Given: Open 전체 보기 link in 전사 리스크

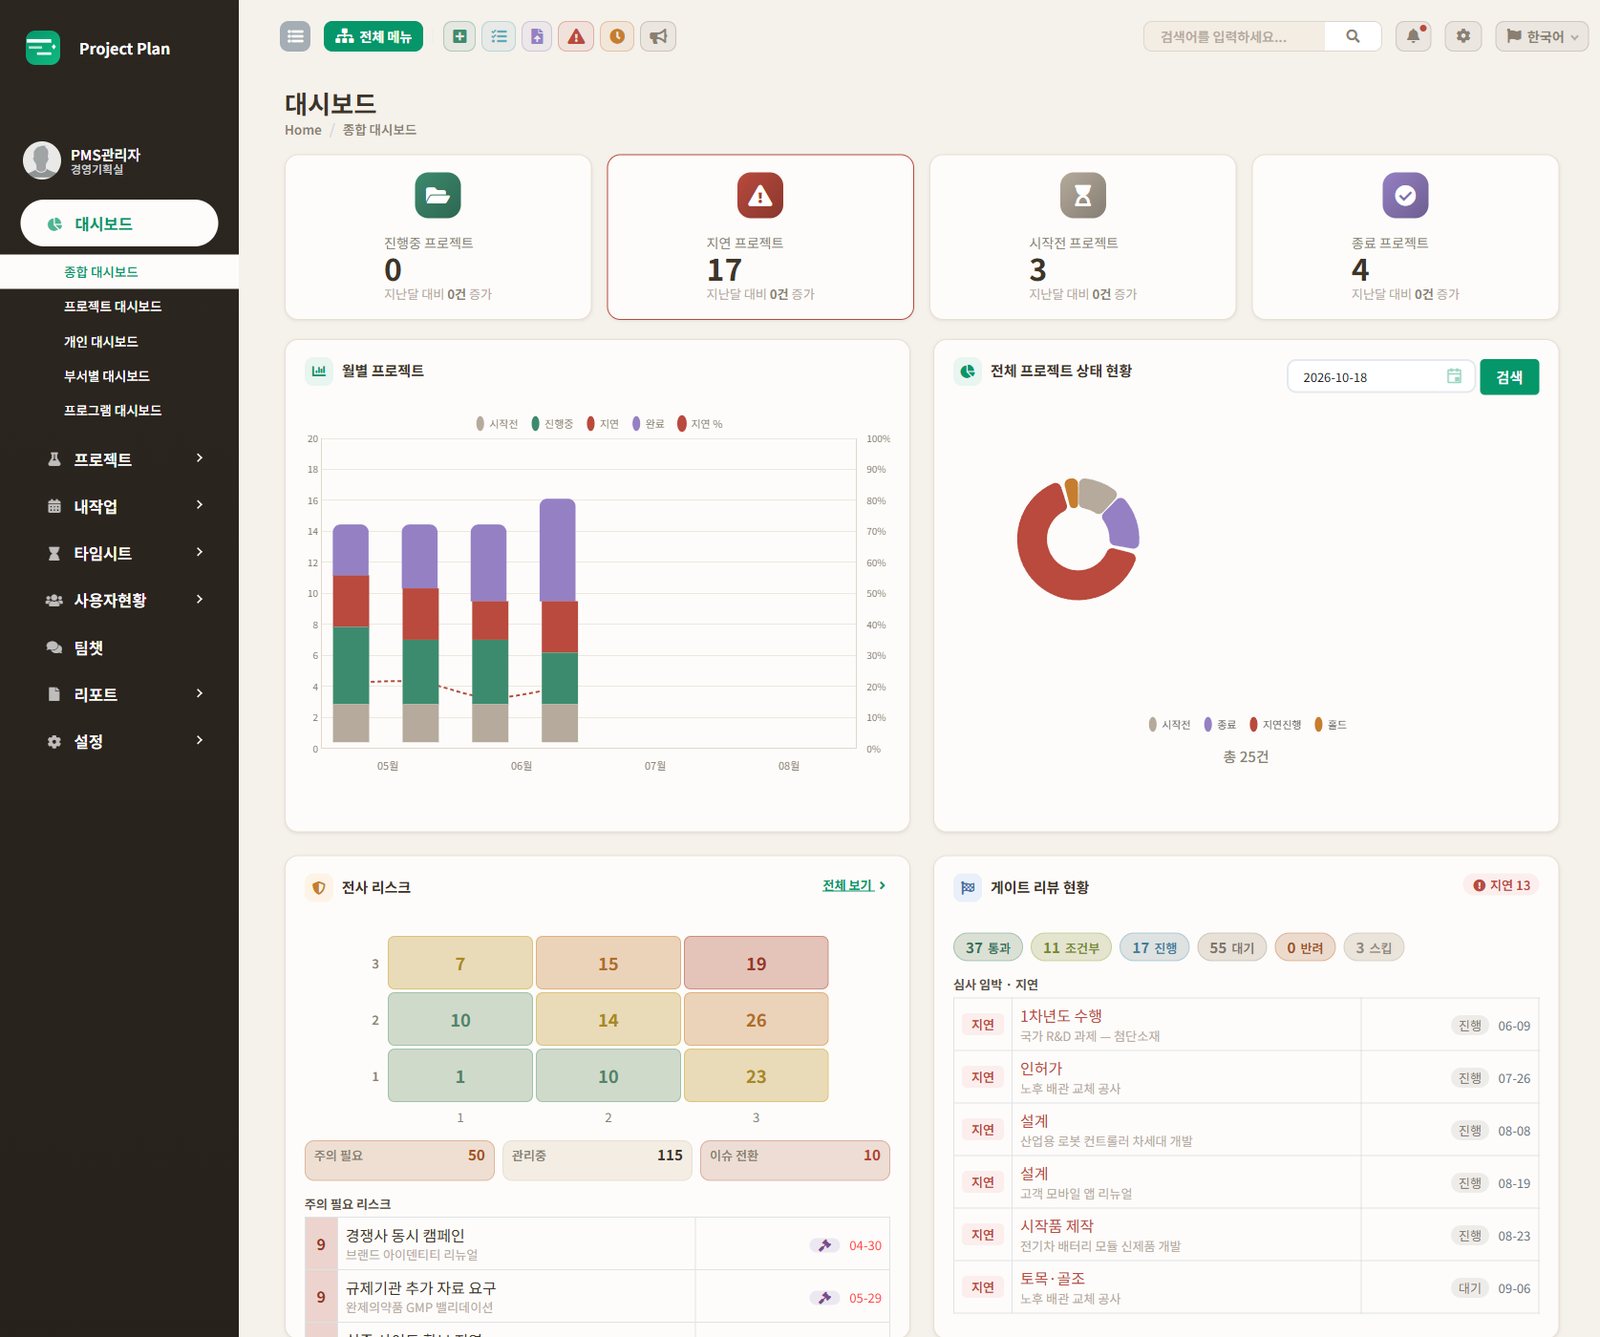Looking at the screenshot, I should (854, 886).
